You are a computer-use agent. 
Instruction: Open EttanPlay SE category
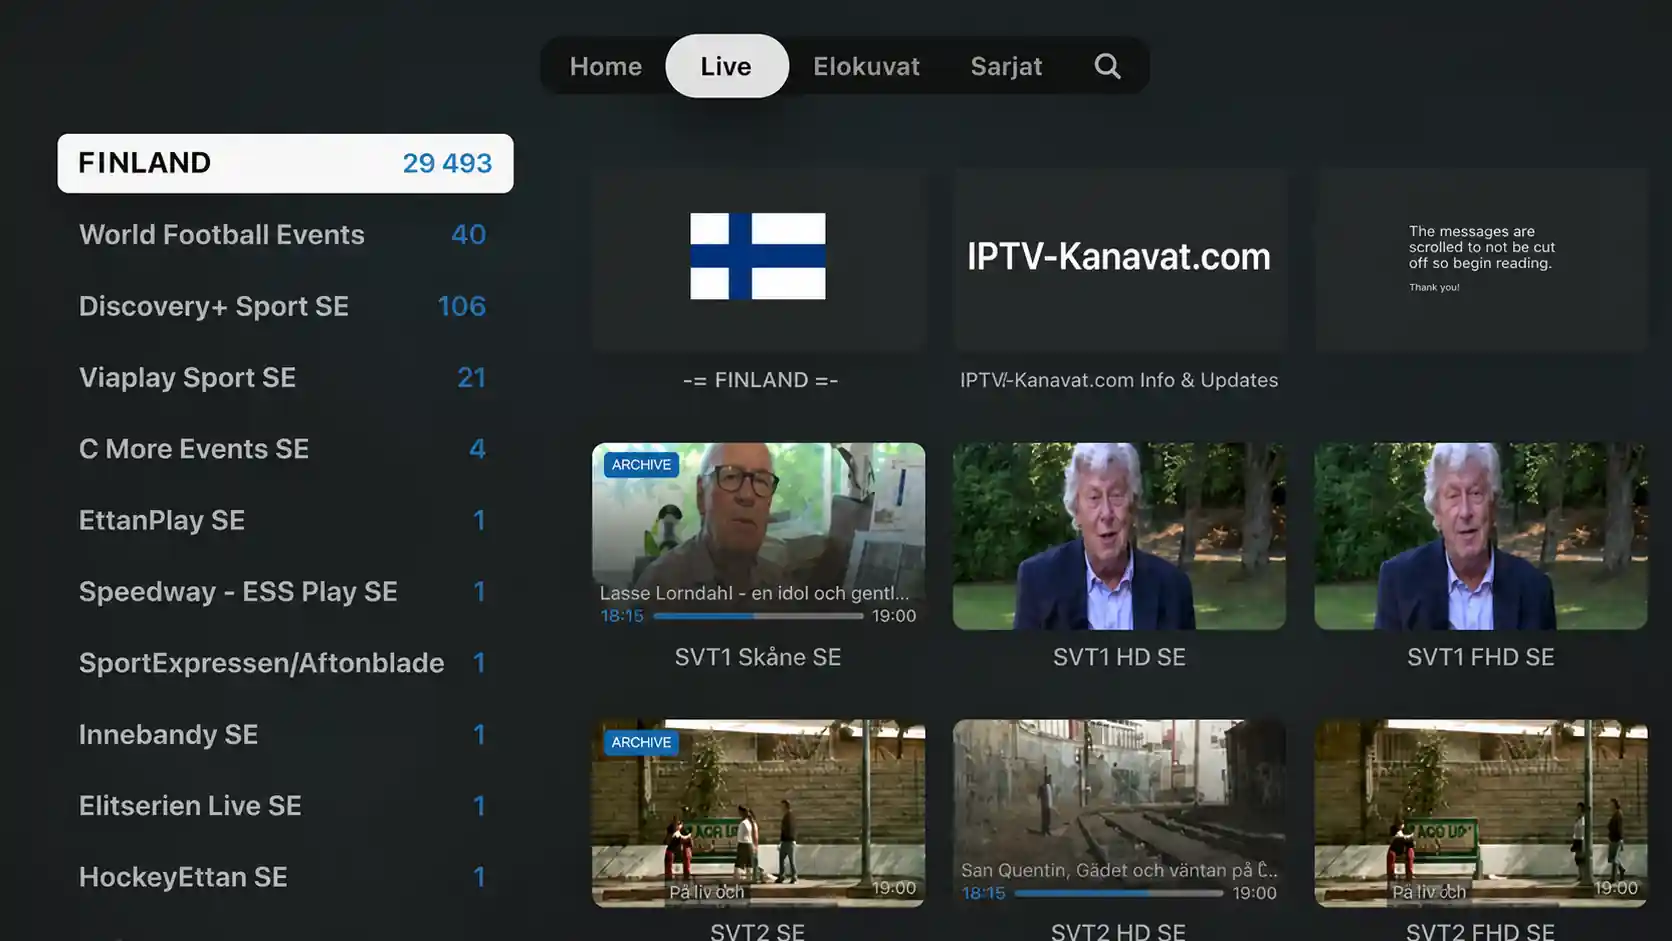pos(285,520)
